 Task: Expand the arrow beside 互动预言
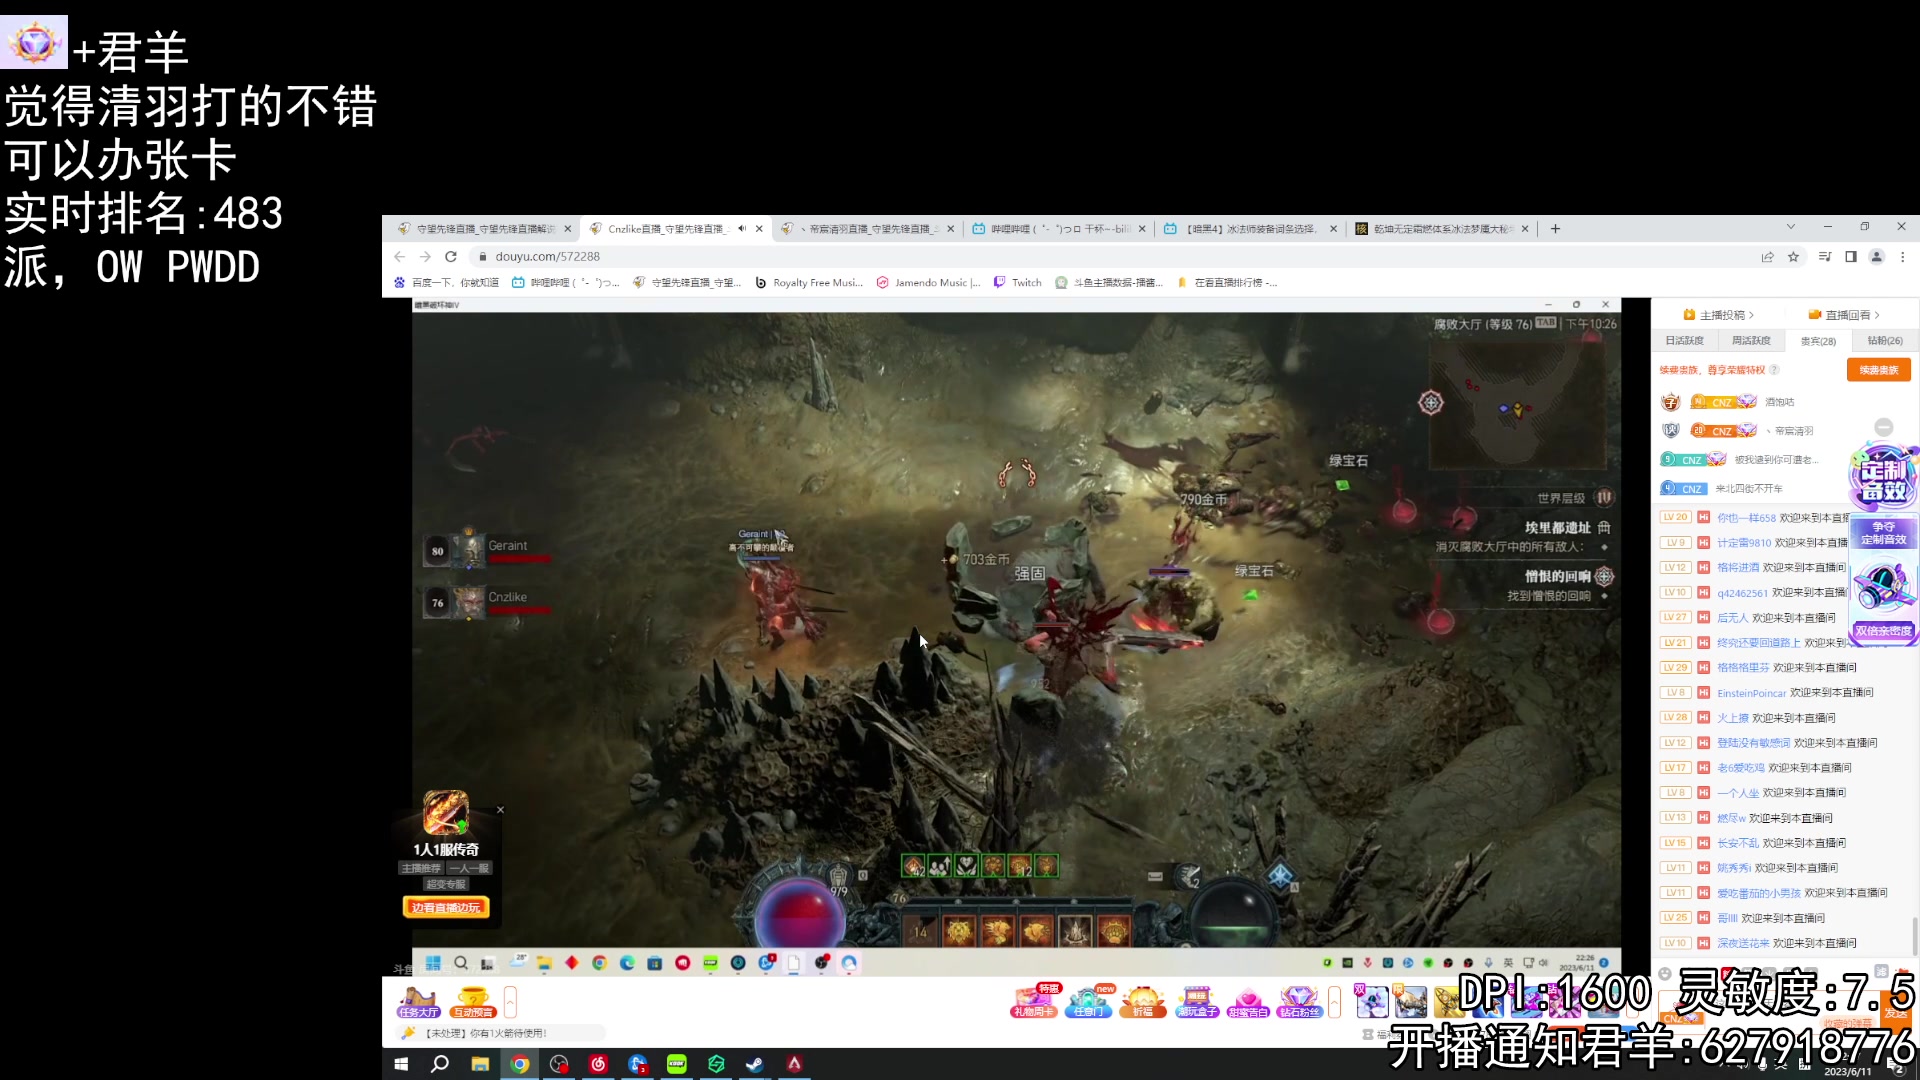coord(510,1002)
